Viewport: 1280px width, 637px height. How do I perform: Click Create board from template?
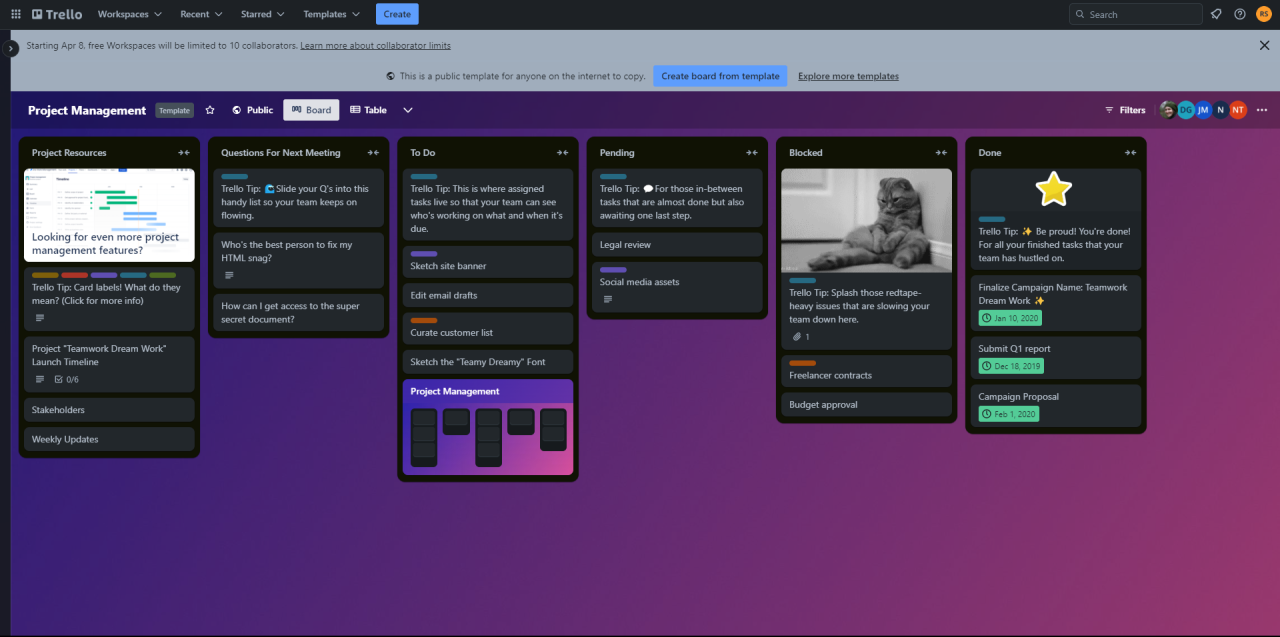pyautogui.click(x=720, y=76)
